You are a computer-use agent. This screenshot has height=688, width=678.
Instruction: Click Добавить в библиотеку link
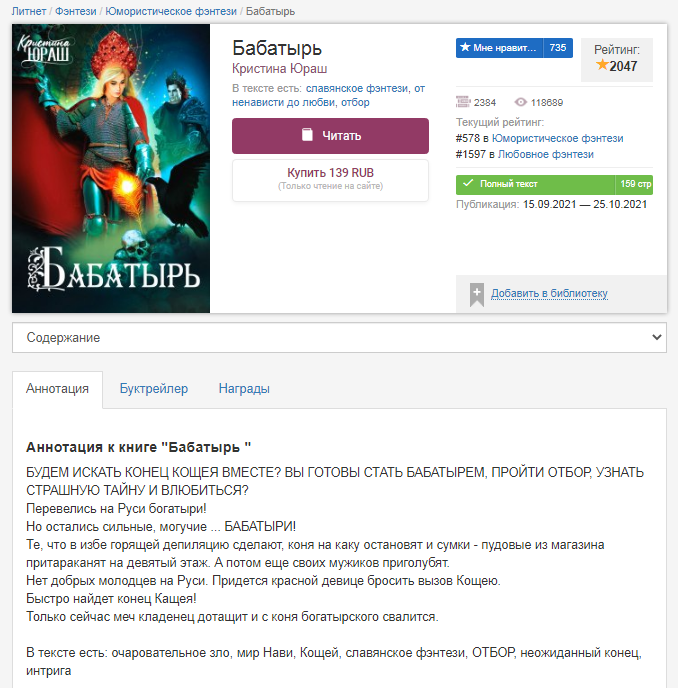tap(549, 293)
